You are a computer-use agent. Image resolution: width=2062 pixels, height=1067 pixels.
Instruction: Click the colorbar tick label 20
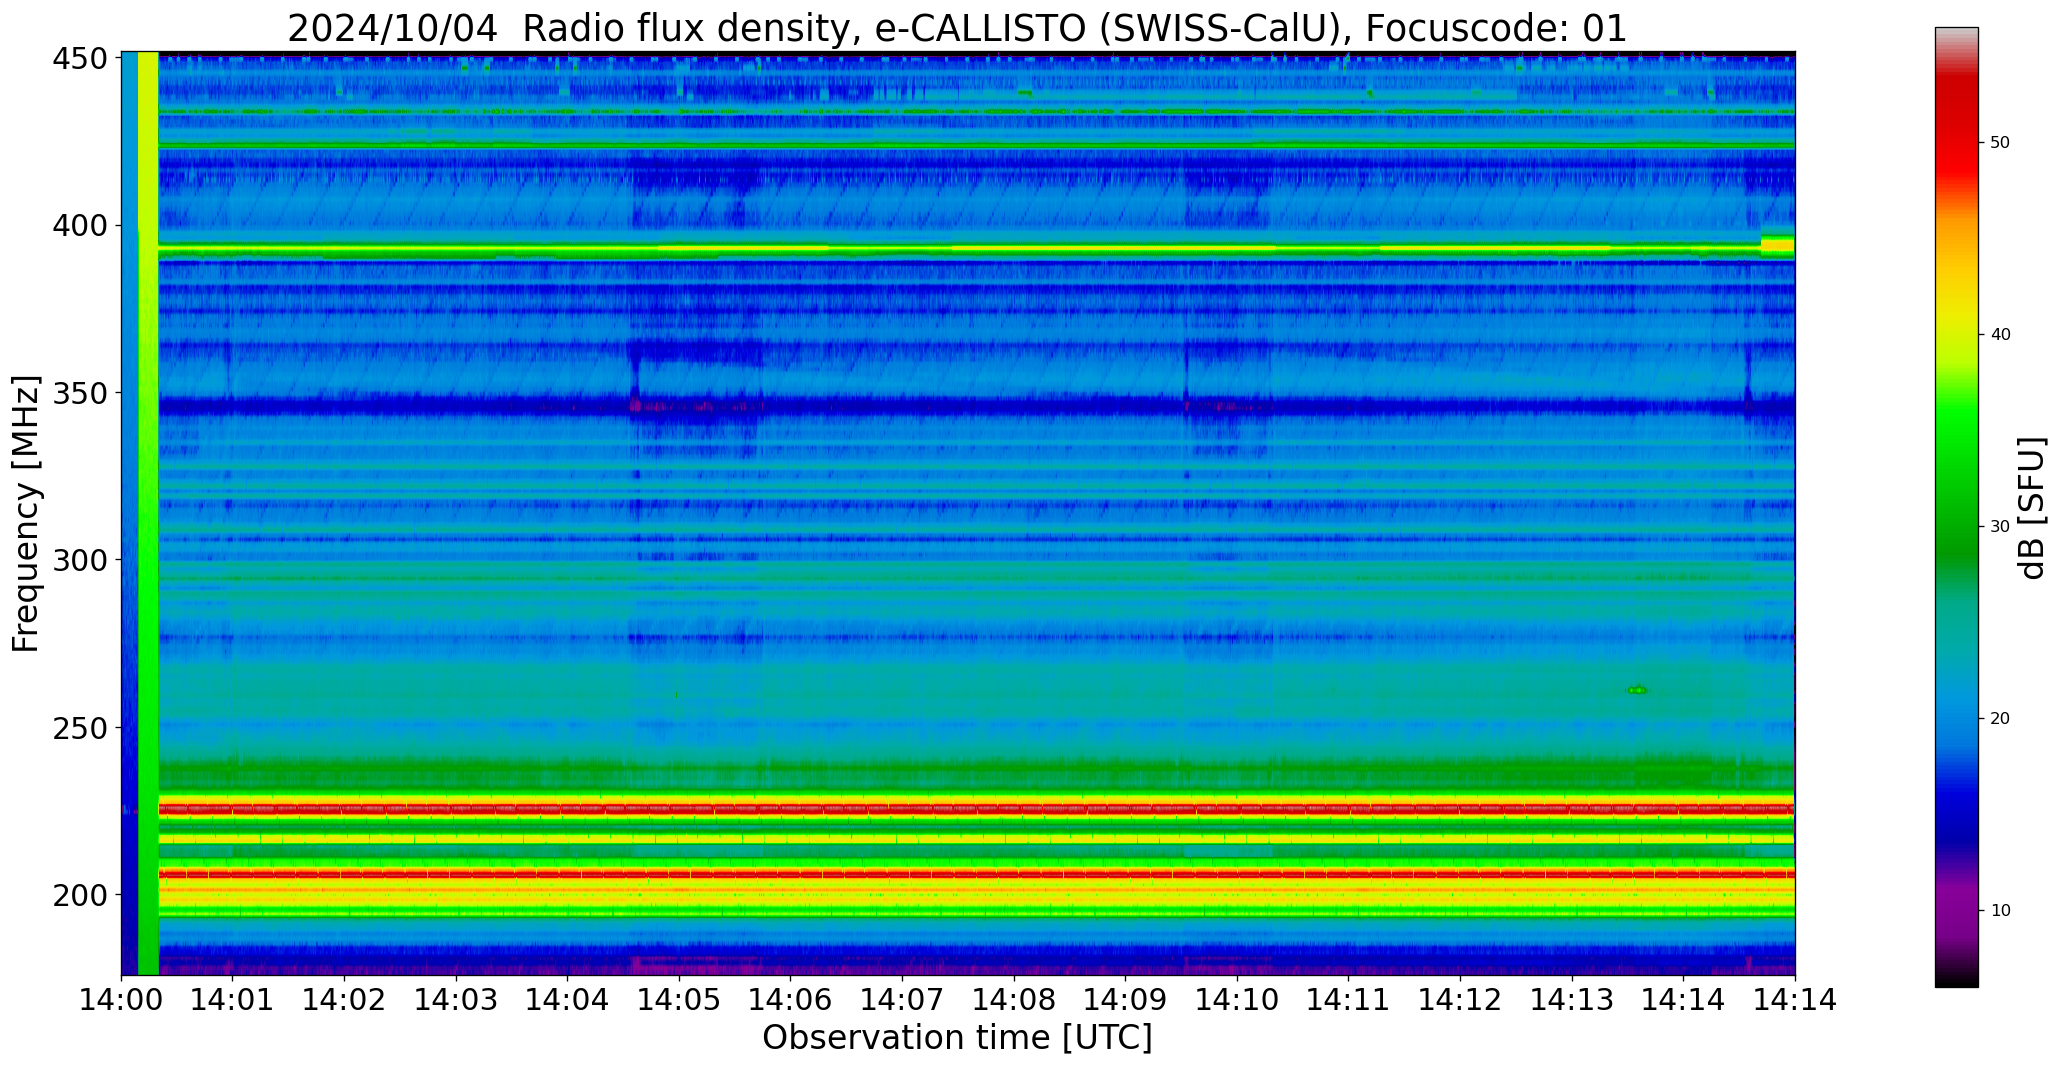(2000, 719)
